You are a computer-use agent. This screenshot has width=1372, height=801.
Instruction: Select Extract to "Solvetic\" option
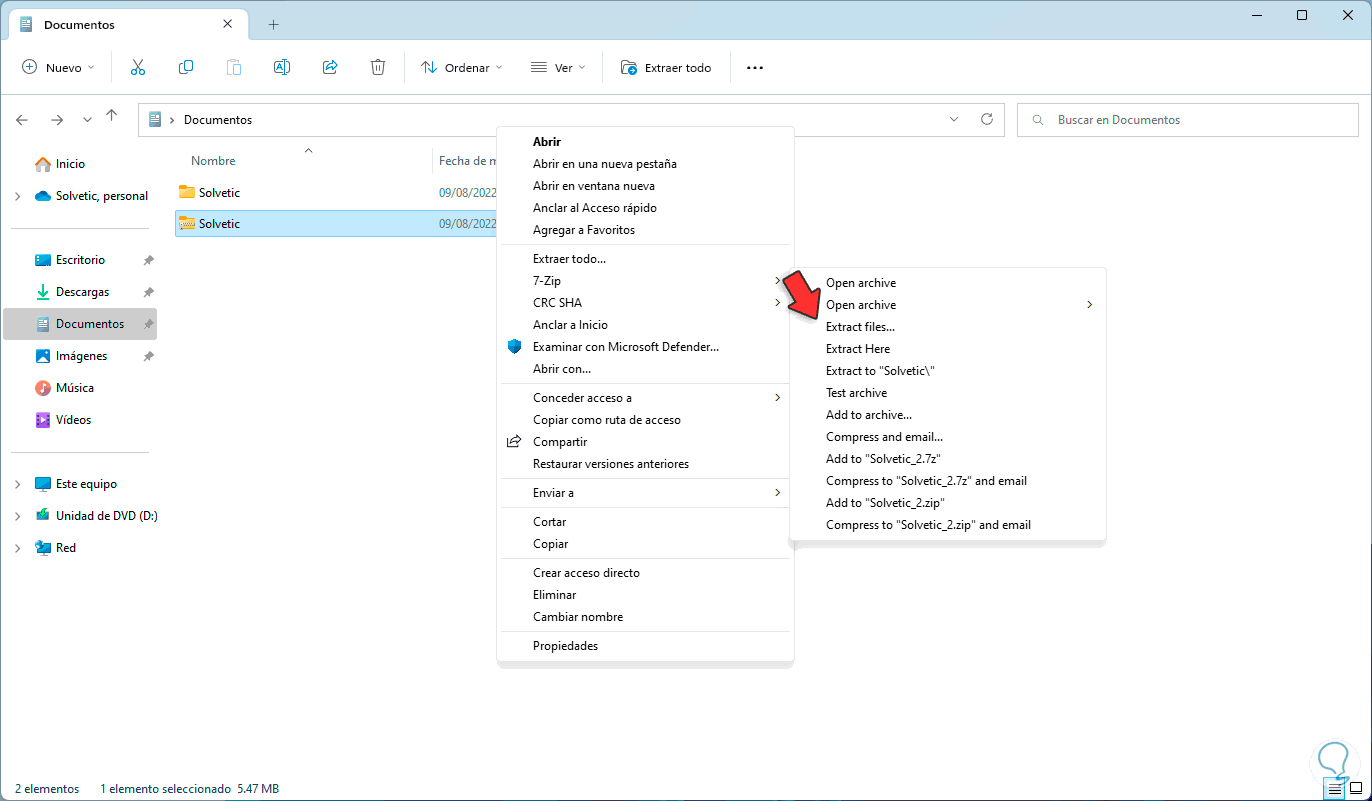tap(881, 371)
